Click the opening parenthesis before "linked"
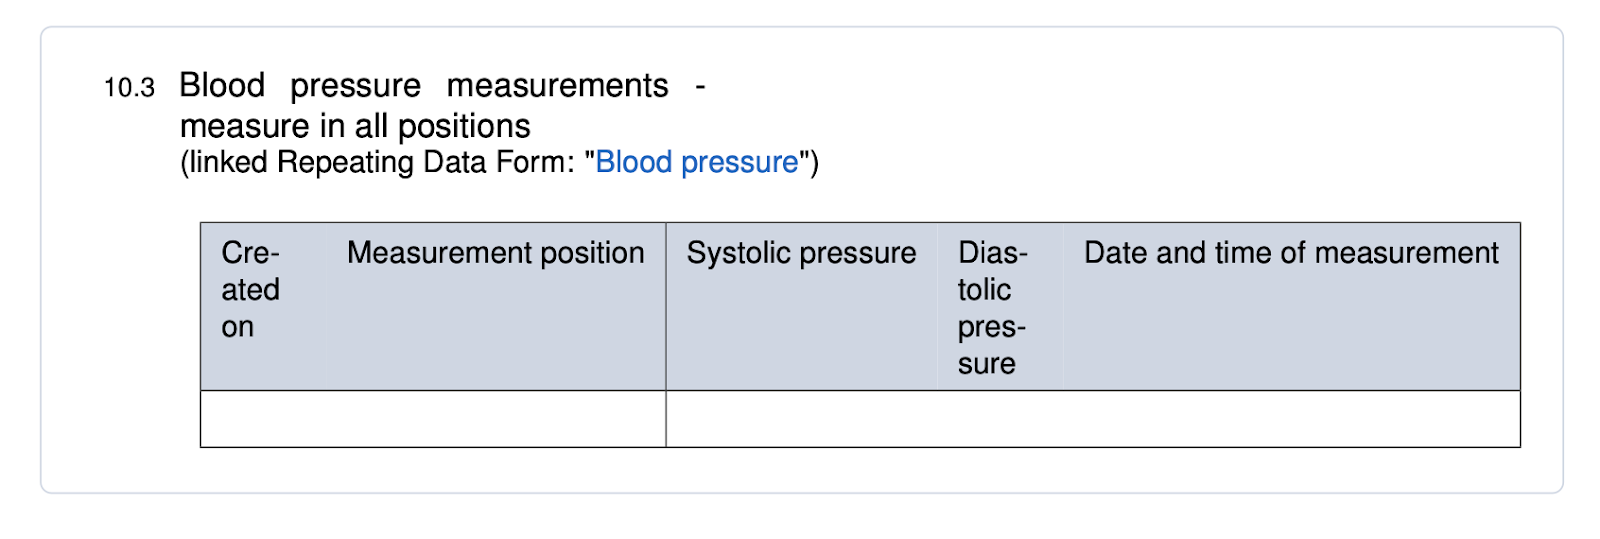The image size is (1600, 539). click(x=185, y=163)
